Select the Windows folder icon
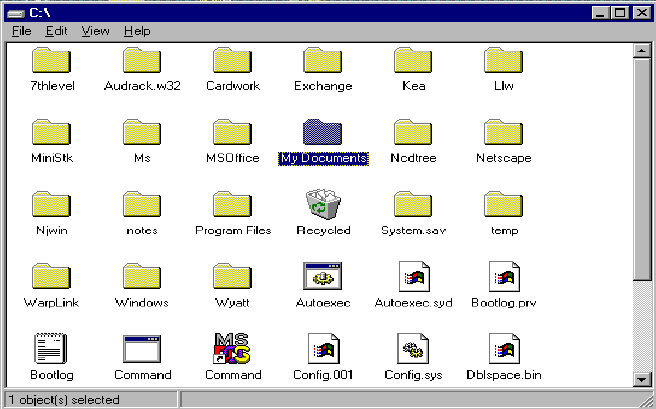Image resolution: width=656 pixels, height=409 pixels. click(142, 276)
